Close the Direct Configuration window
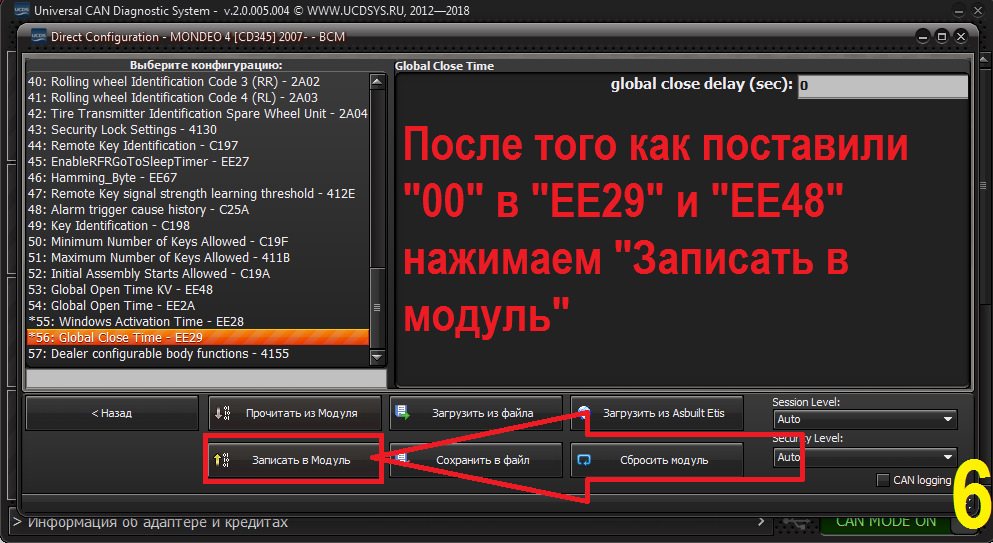This screenshot has width=993, height=543. coord(961,37)
